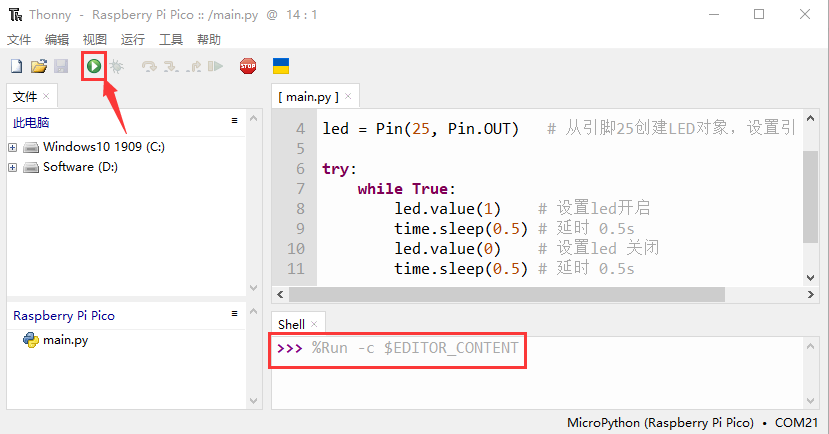The width and height of the screenshot is (829, 434).
Task: Close the main.py editor tab
Action: point(348,96)
